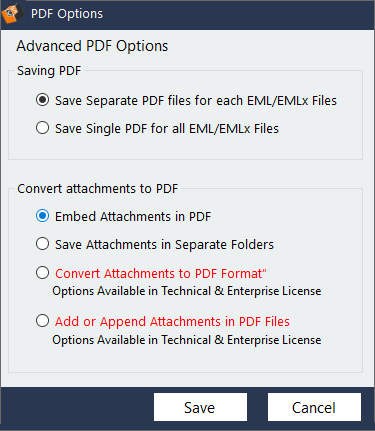
Task: Click red Convert Attachments to PDF Format label text
Action: (161, 273)
